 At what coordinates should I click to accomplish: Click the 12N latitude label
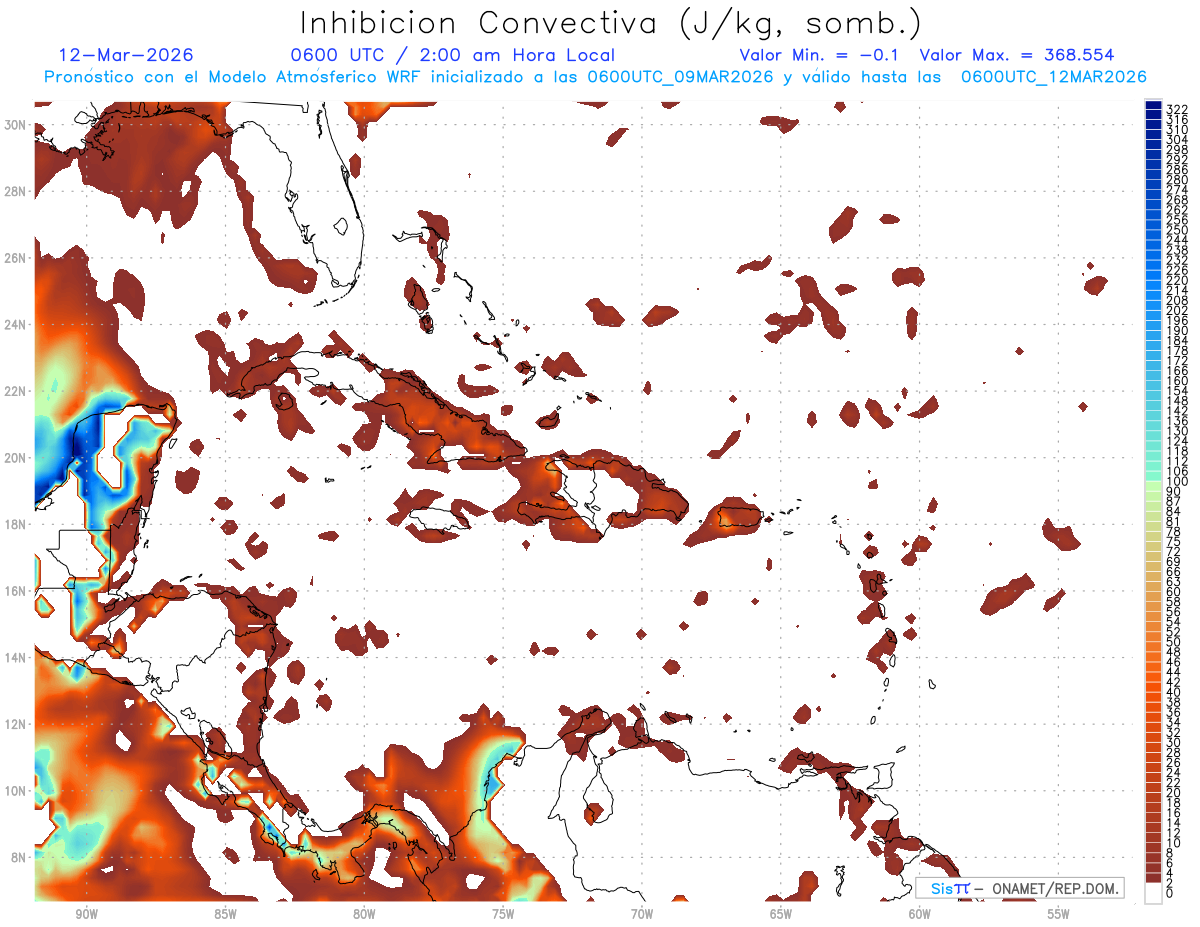[x=15, y=723]
